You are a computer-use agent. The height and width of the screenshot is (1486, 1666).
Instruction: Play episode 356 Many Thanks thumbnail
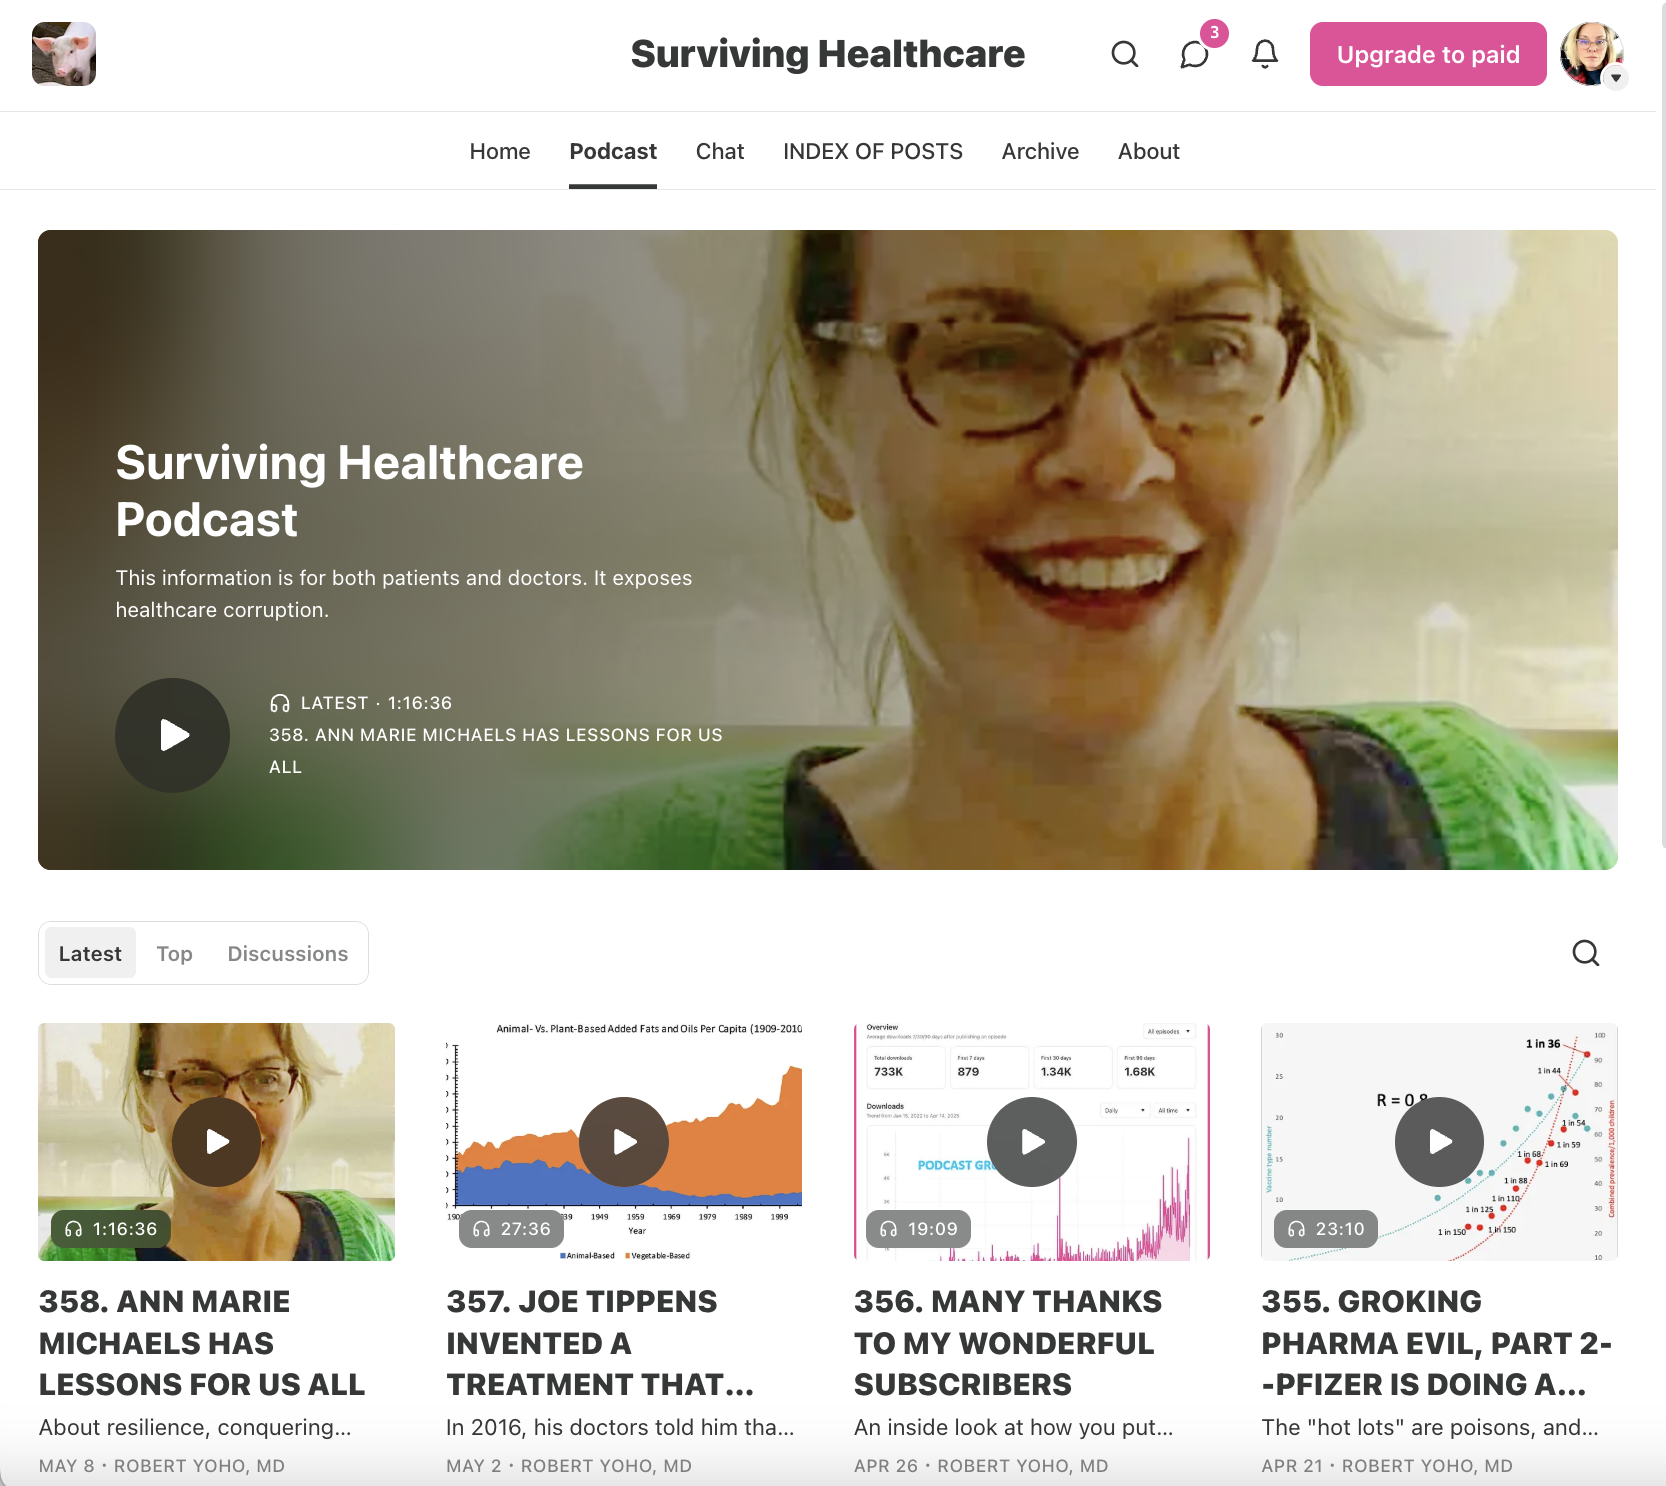(x=1032, y=1142)
